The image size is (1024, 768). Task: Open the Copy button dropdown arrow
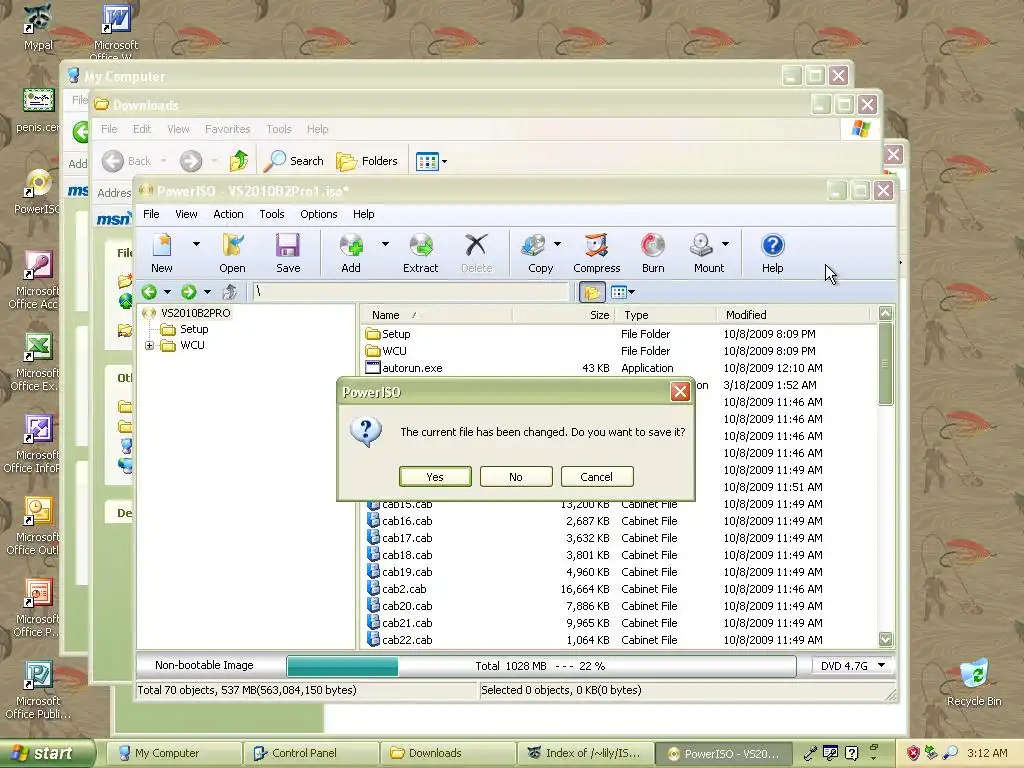[557, 244]
